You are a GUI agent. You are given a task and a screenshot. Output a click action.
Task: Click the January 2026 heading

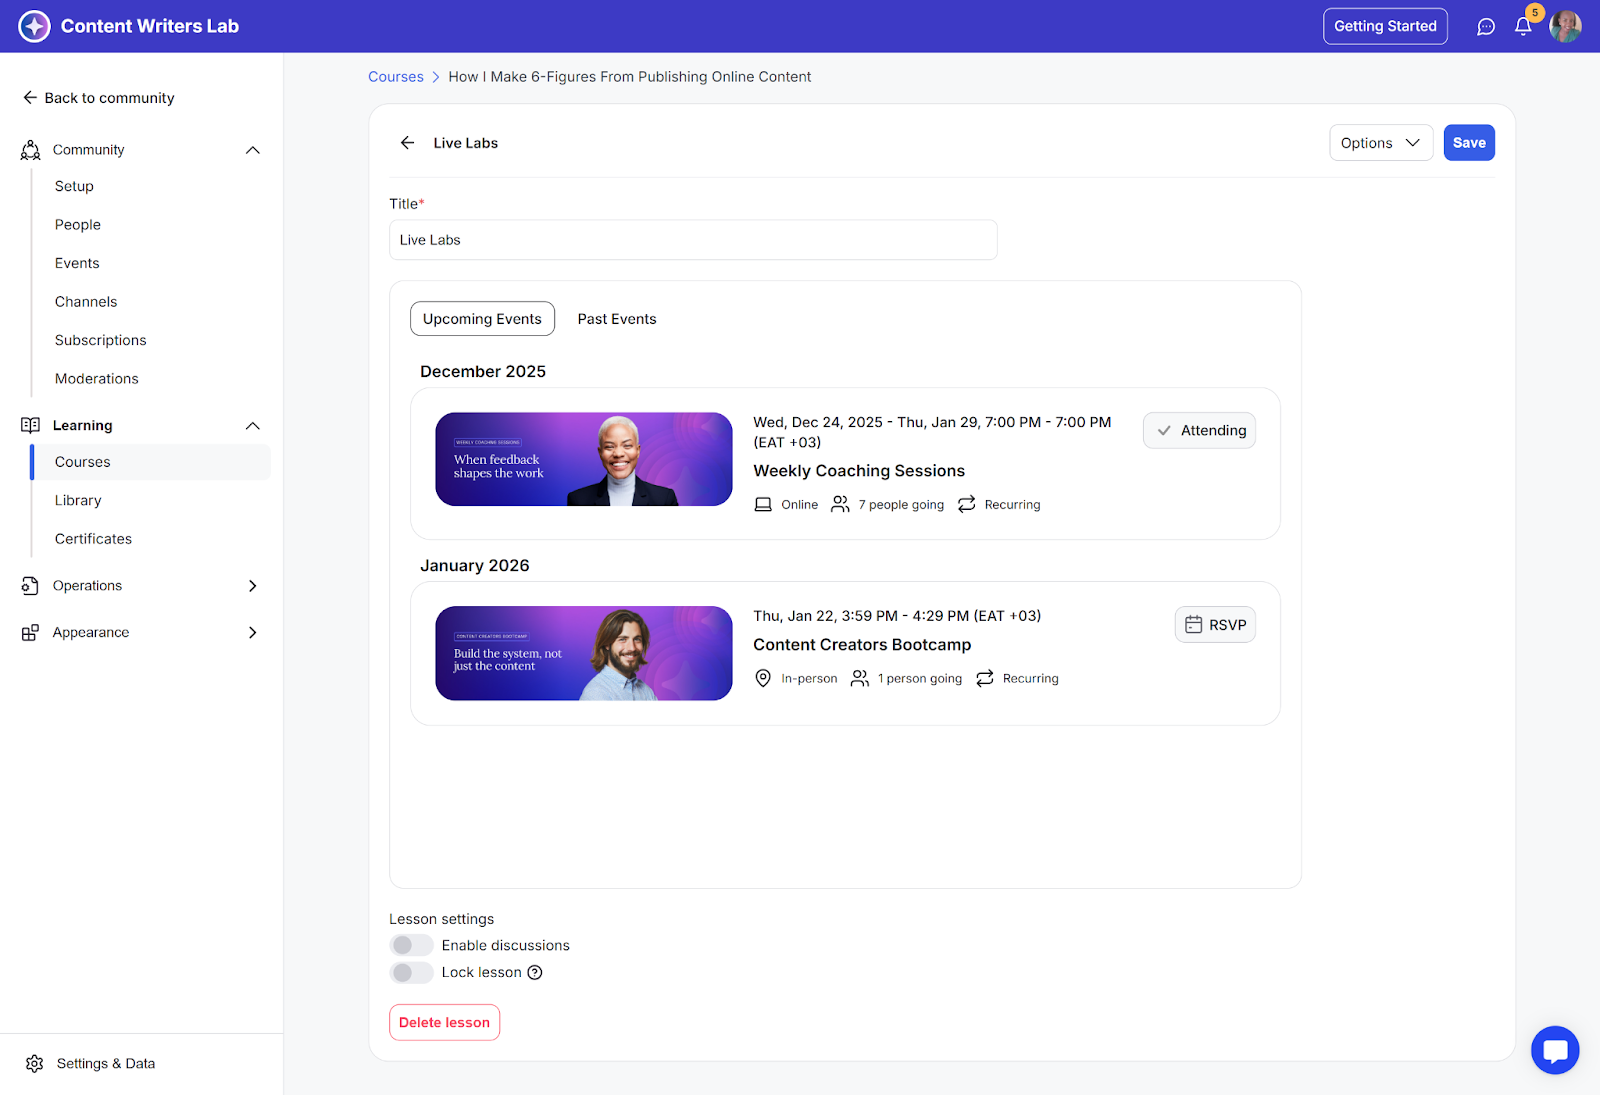point(475,566)
